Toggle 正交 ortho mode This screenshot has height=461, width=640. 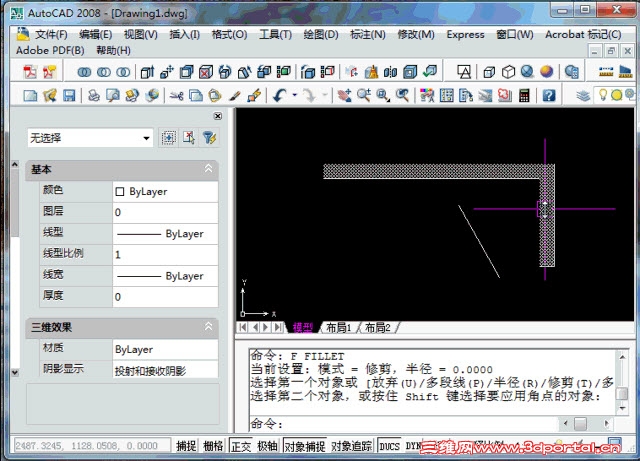point(241,446)
